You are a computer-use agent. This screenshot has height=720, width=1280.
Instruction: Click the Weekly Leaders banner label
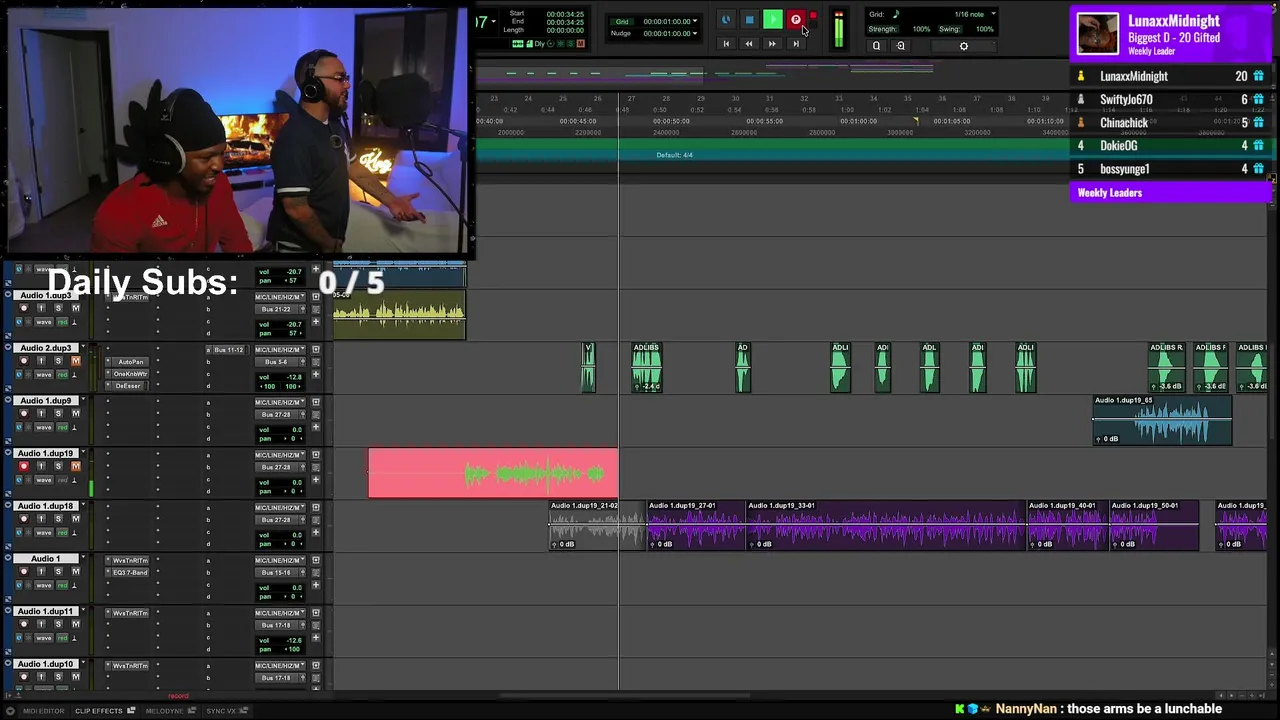1110,193
